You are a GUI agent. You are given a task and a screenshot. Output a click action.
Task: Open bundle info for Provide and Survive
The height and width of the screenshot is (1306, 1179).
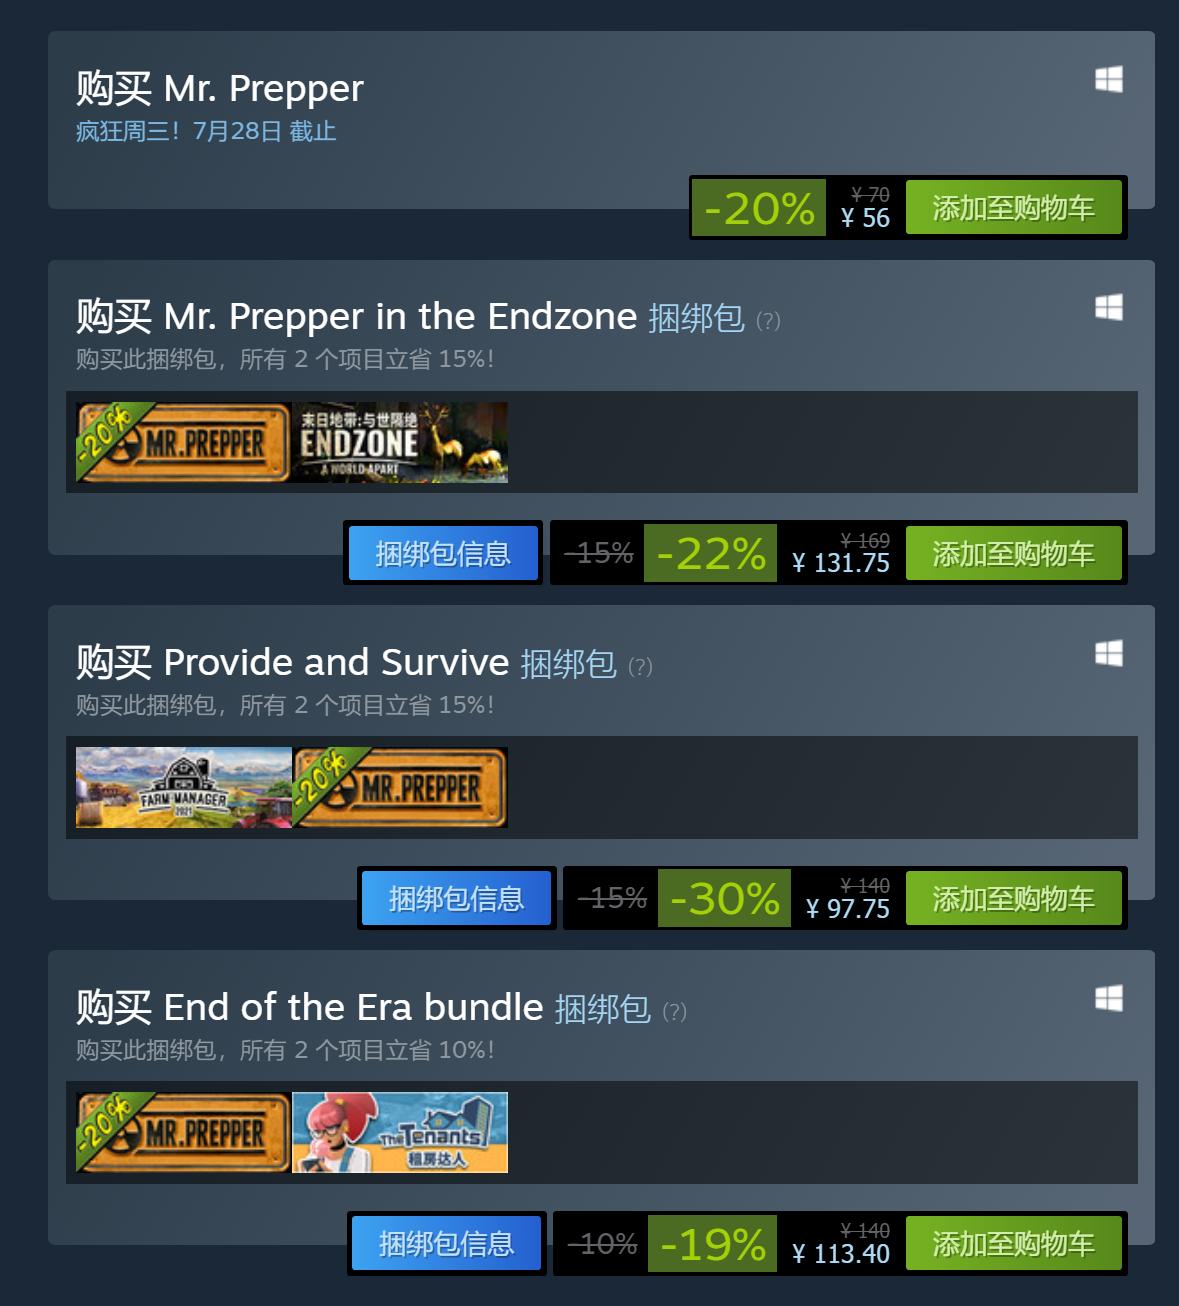tap(457, 899)
